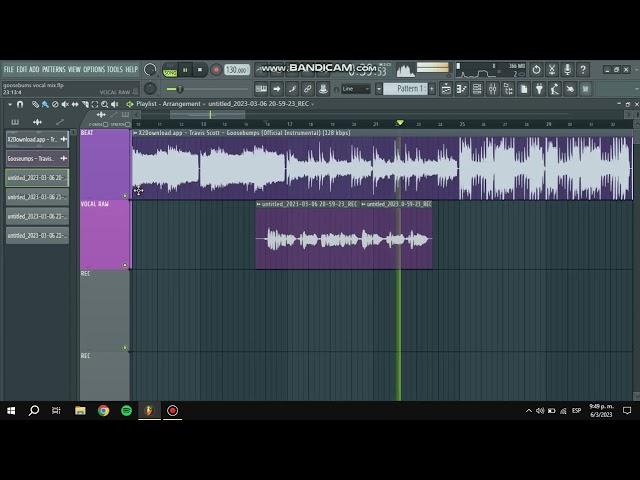Mute the VOCAL RAW track green dot

click(x=125, y=265)
